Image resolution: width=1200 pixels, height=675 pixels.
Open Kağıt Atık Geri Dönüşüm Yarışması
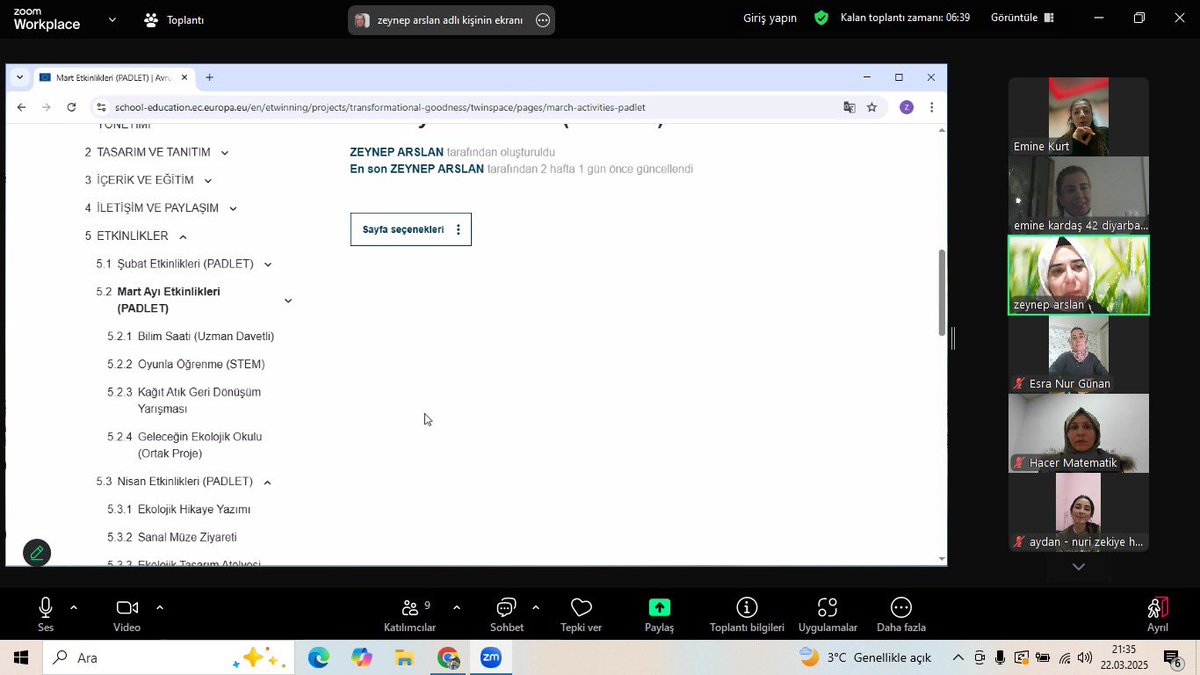pos(199,400)
